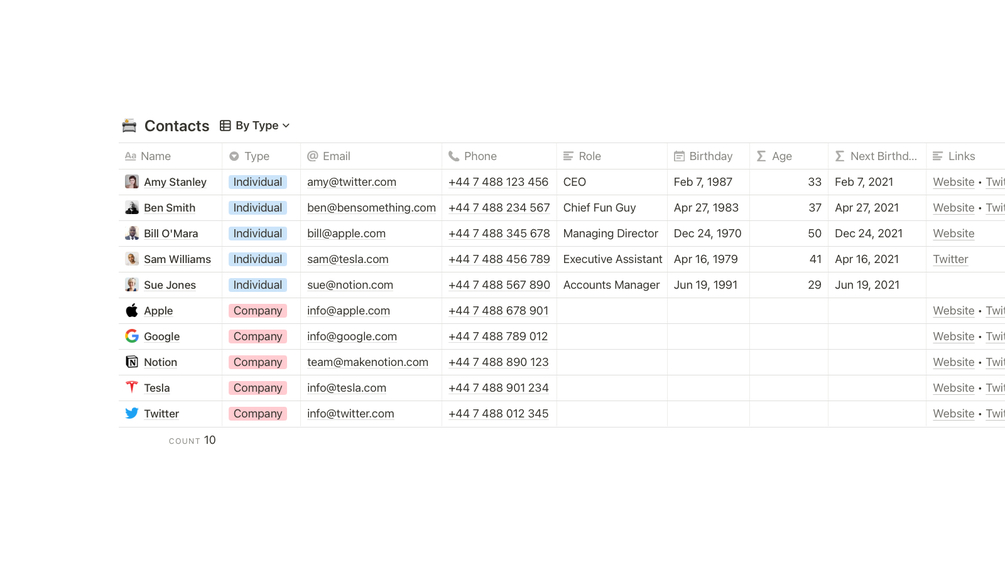Open the By Type view dropdown

tap(255, 126)
